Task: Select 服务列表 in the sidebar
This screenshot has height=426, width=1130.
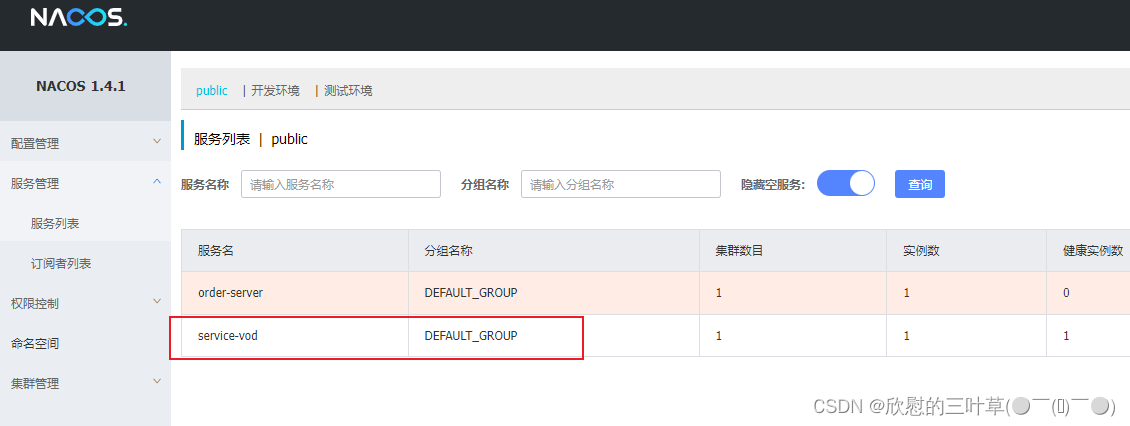Action: (55, 224)
